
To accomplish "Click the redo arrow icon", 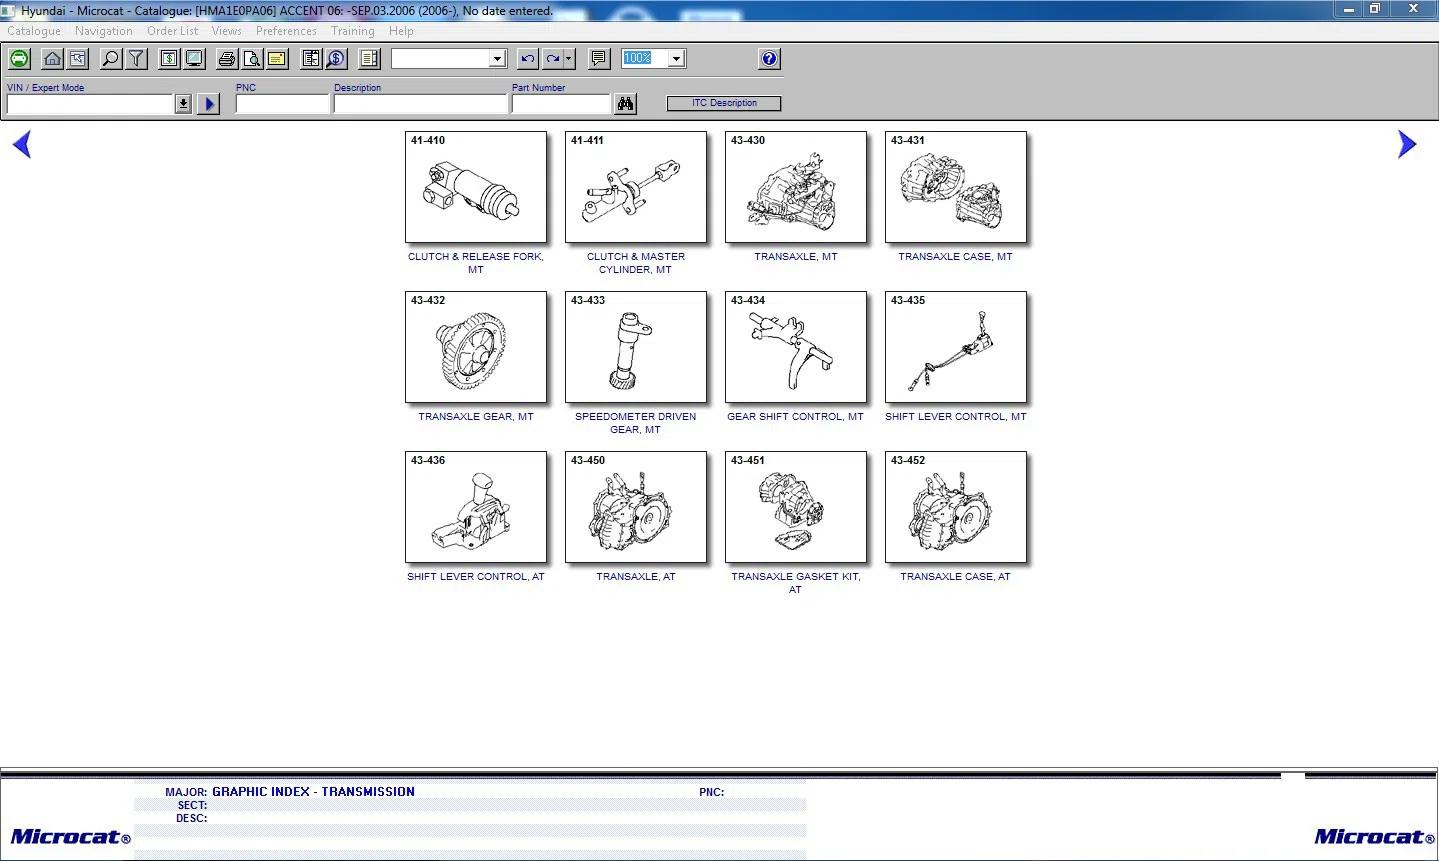I will tap(552, 59).
